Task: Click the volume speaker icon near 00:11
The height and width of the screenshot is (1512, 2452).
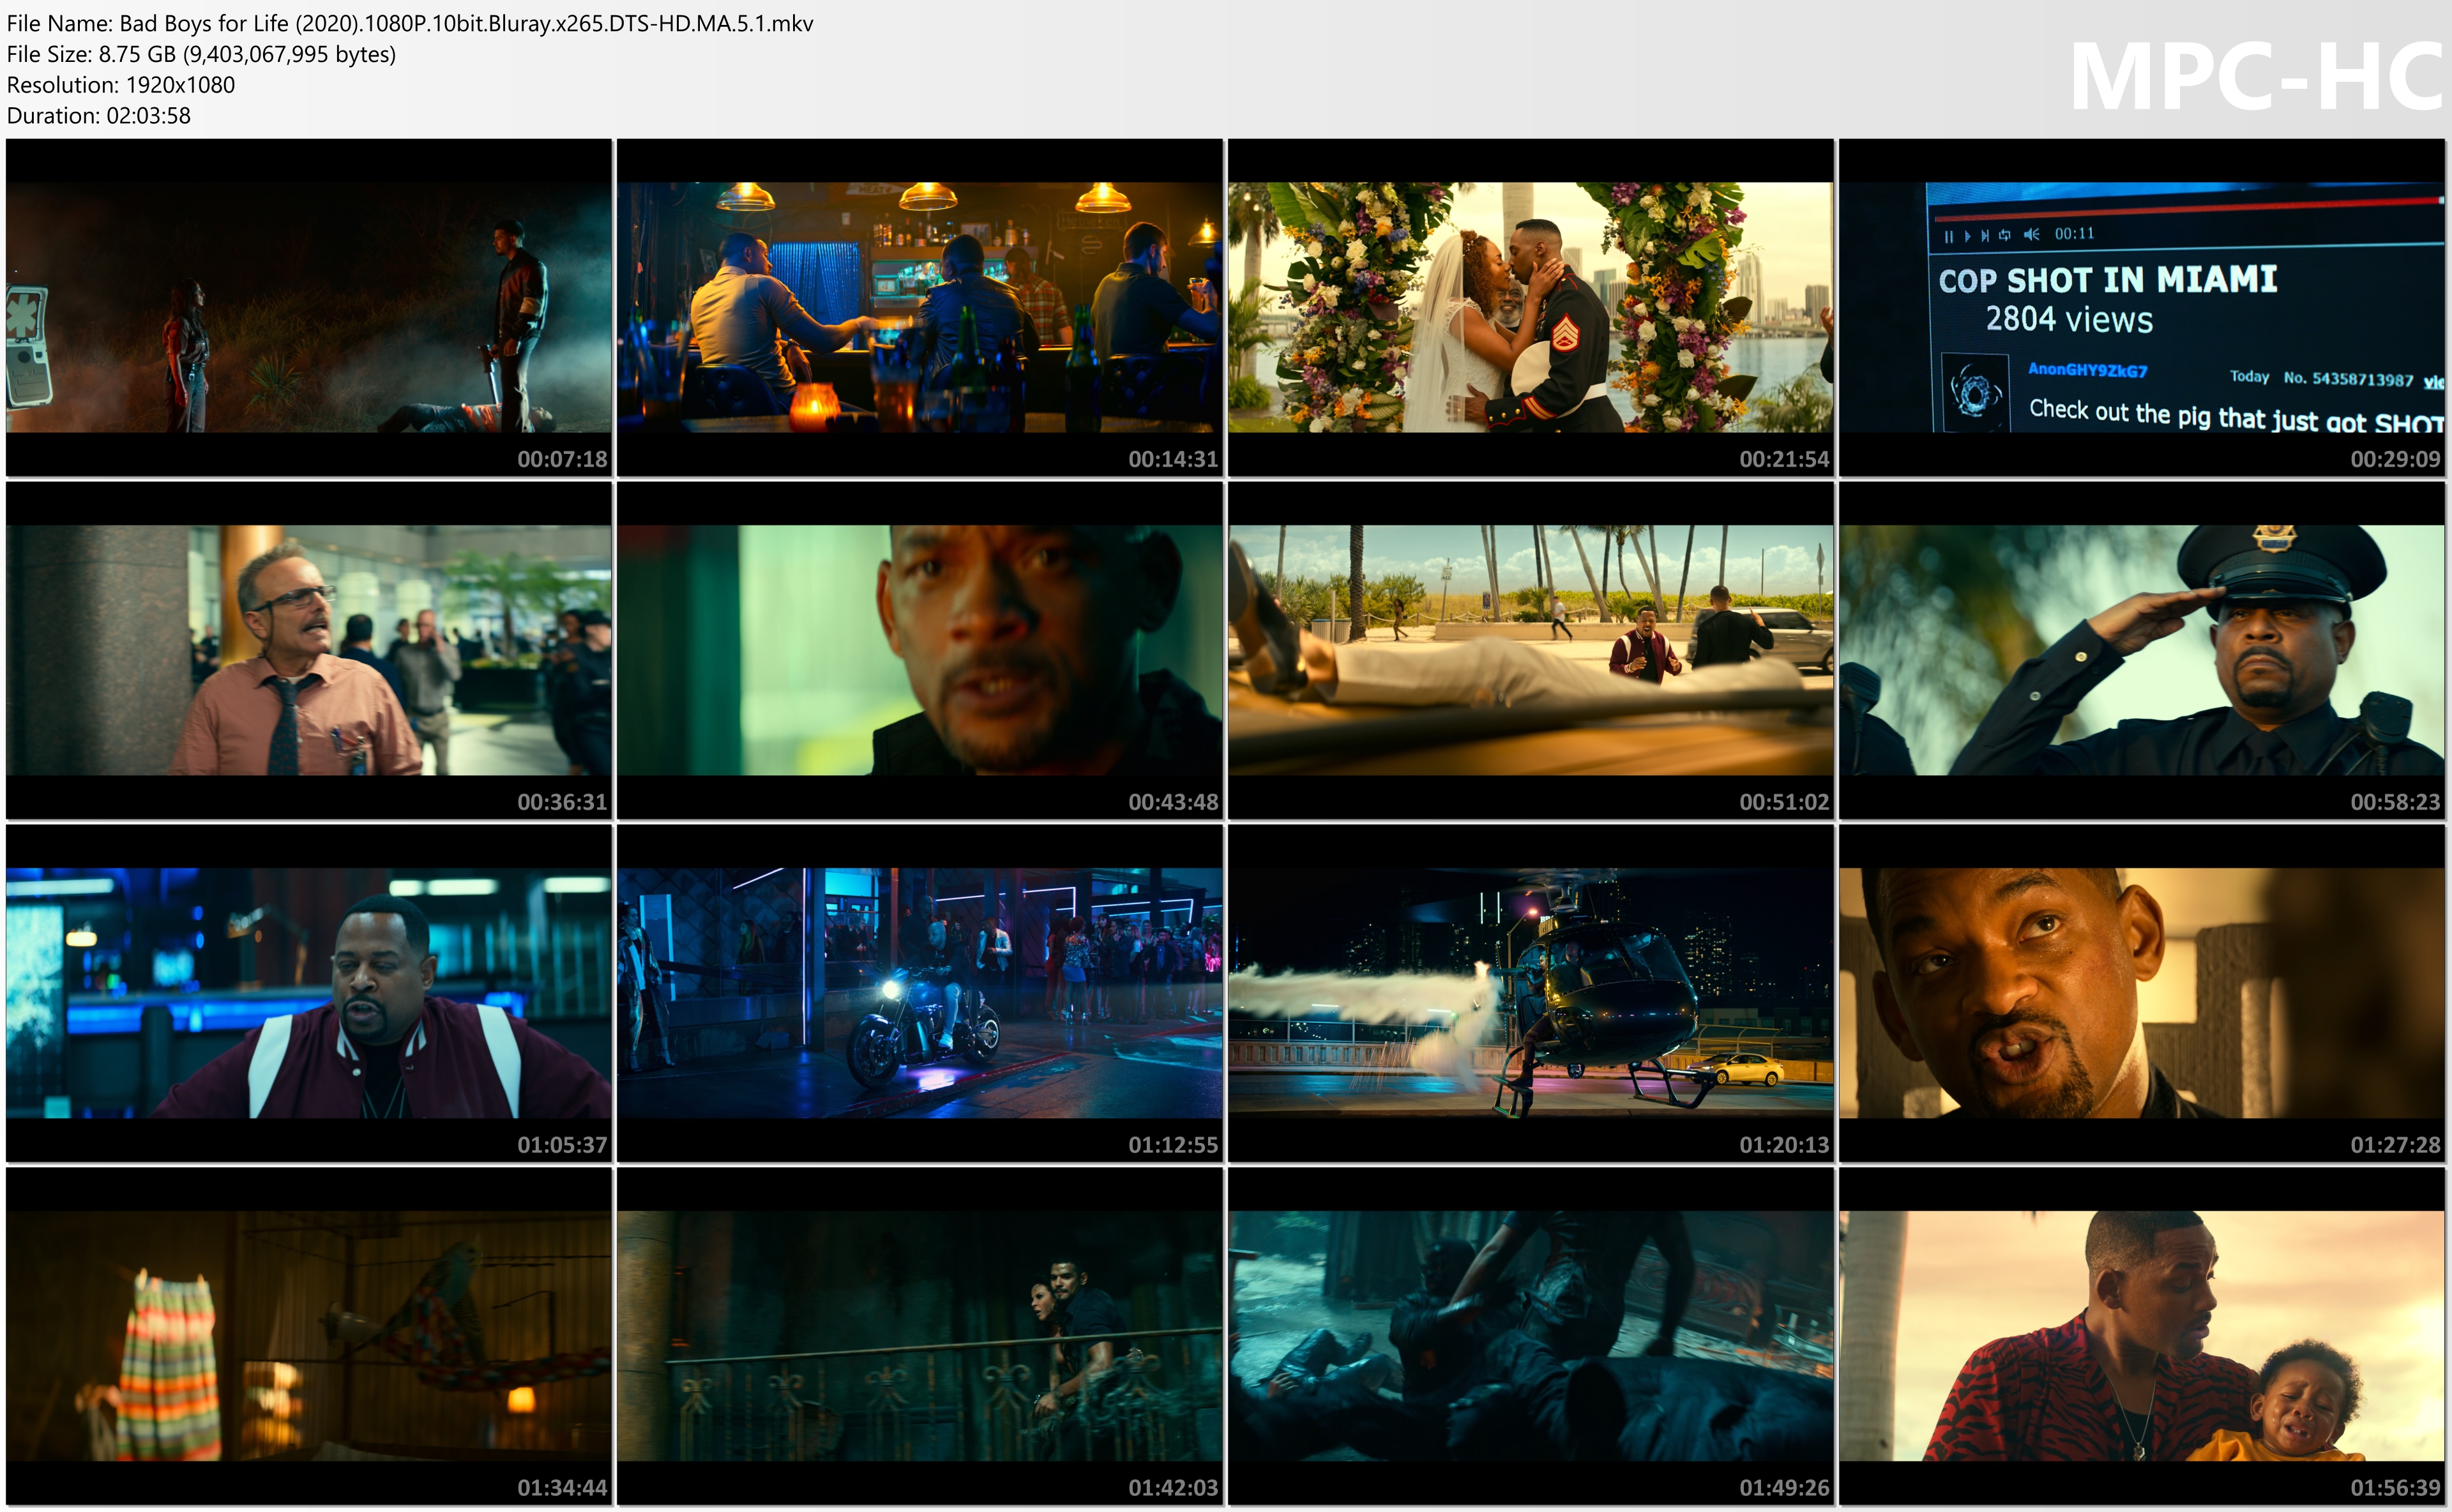Action: coord(2031,235)
